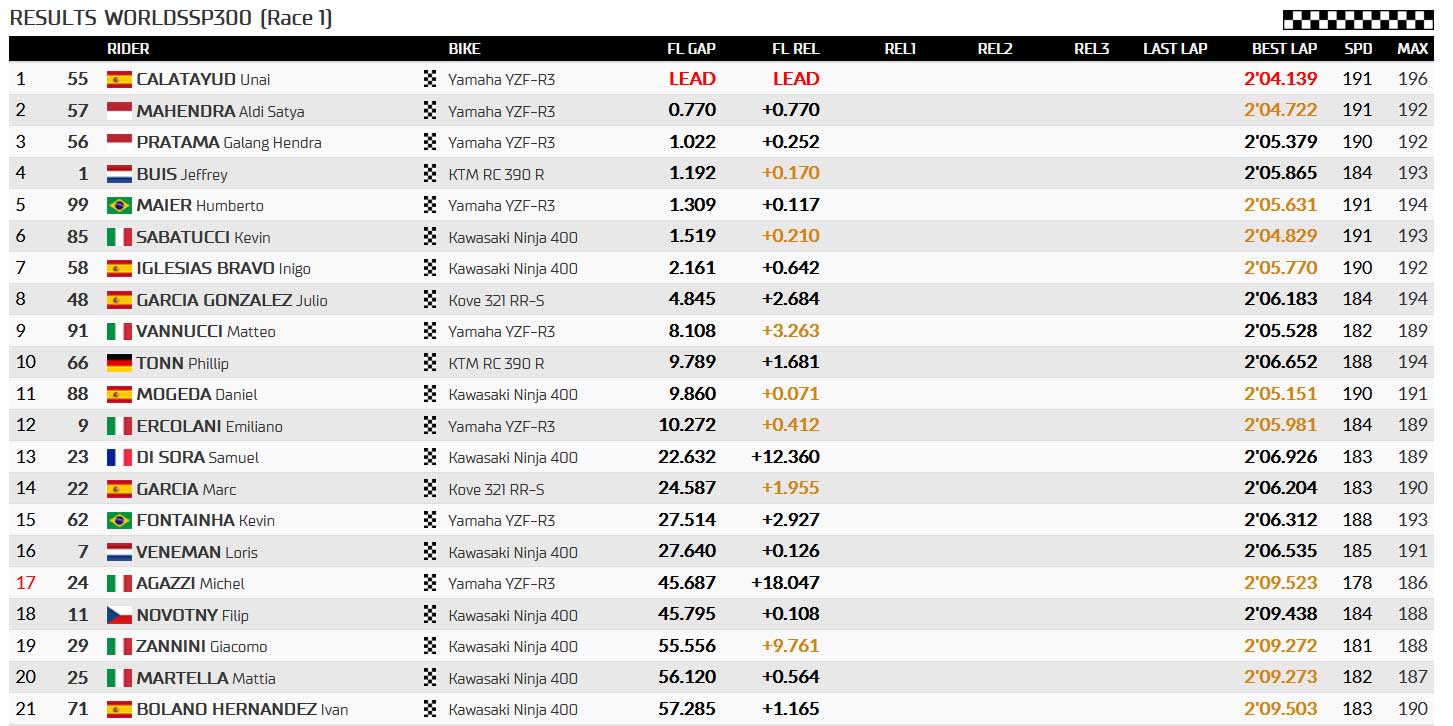Image resolution: width=1453 pixels, height=726 pixels.
Task: Click the FL GAP column header
Action: (691, 49)
